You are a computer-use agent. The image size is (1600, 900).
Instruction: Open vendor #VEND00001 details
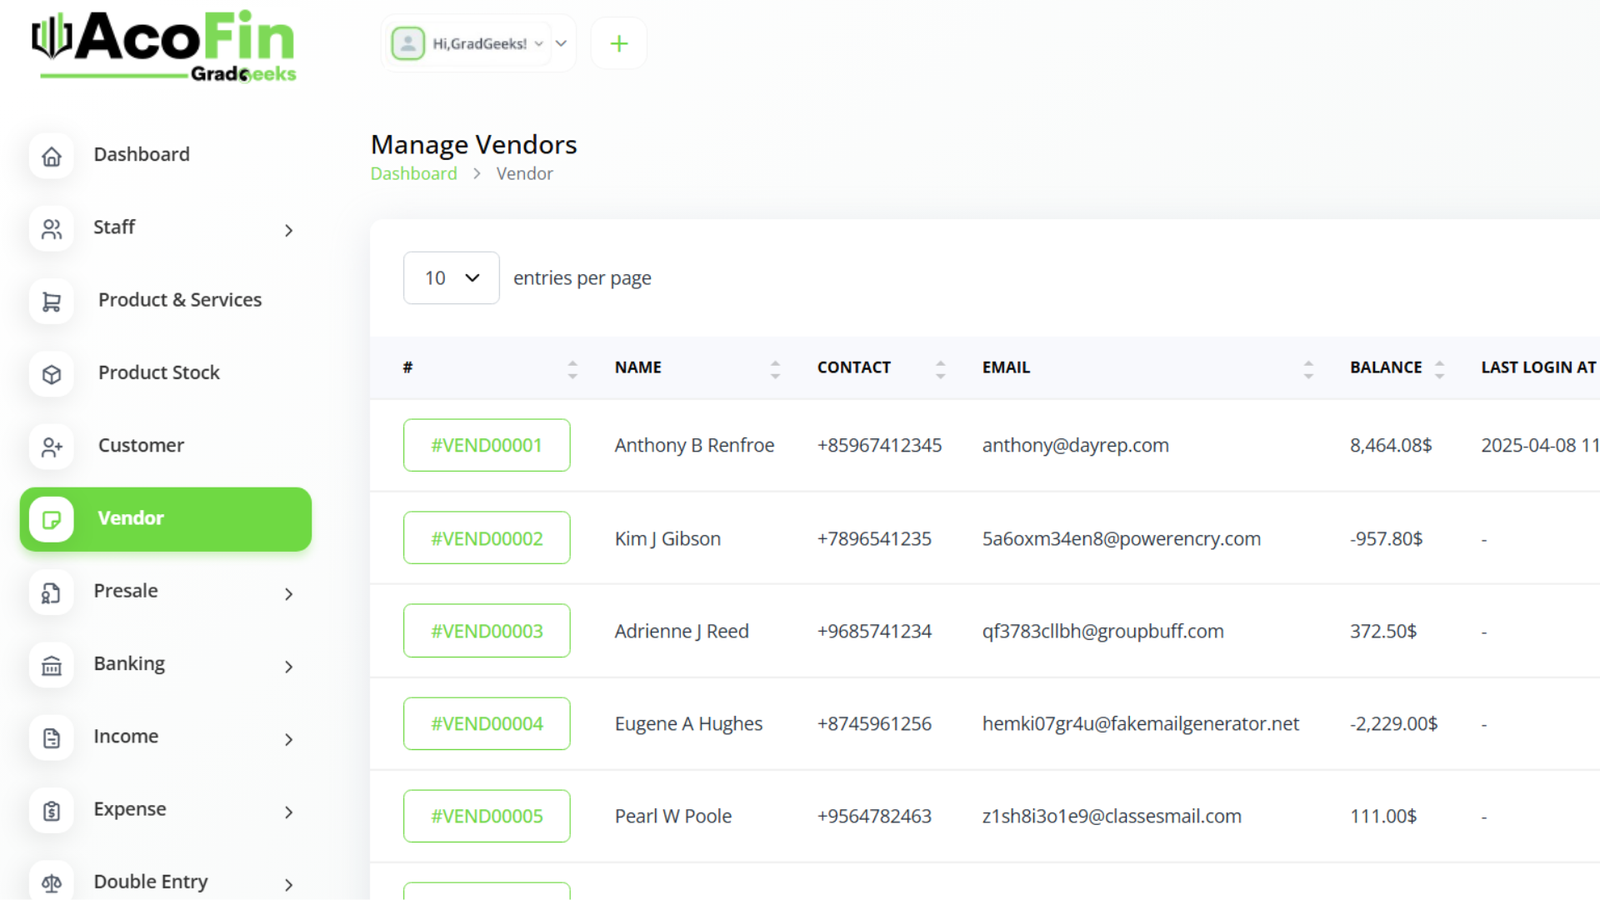pyautogui.click(x=487, y=445)
